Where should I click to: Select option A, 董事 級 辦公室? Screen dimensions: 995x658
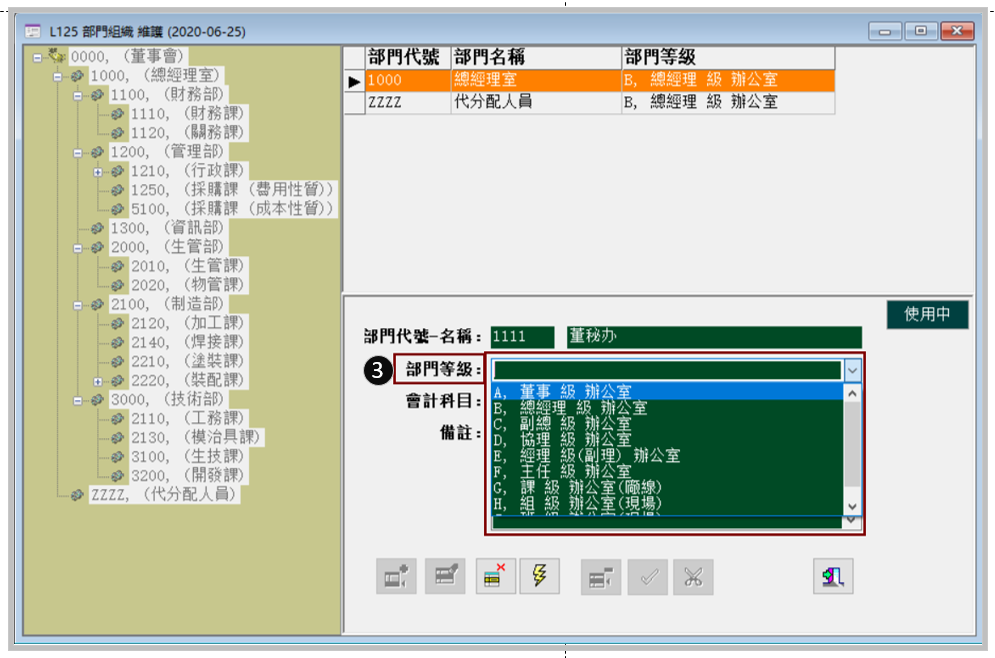[x=668, y=392]
